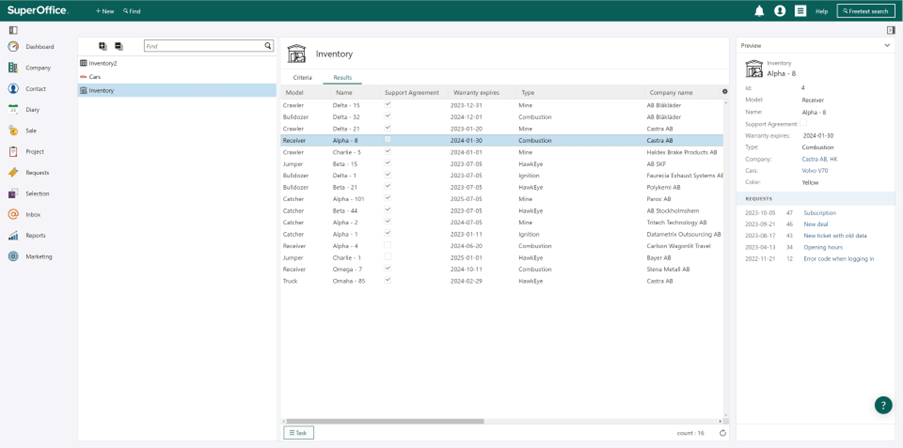Refresh the results list
Image resolution: width=903 pixels, height=448 pixels.
pos(723,433)
